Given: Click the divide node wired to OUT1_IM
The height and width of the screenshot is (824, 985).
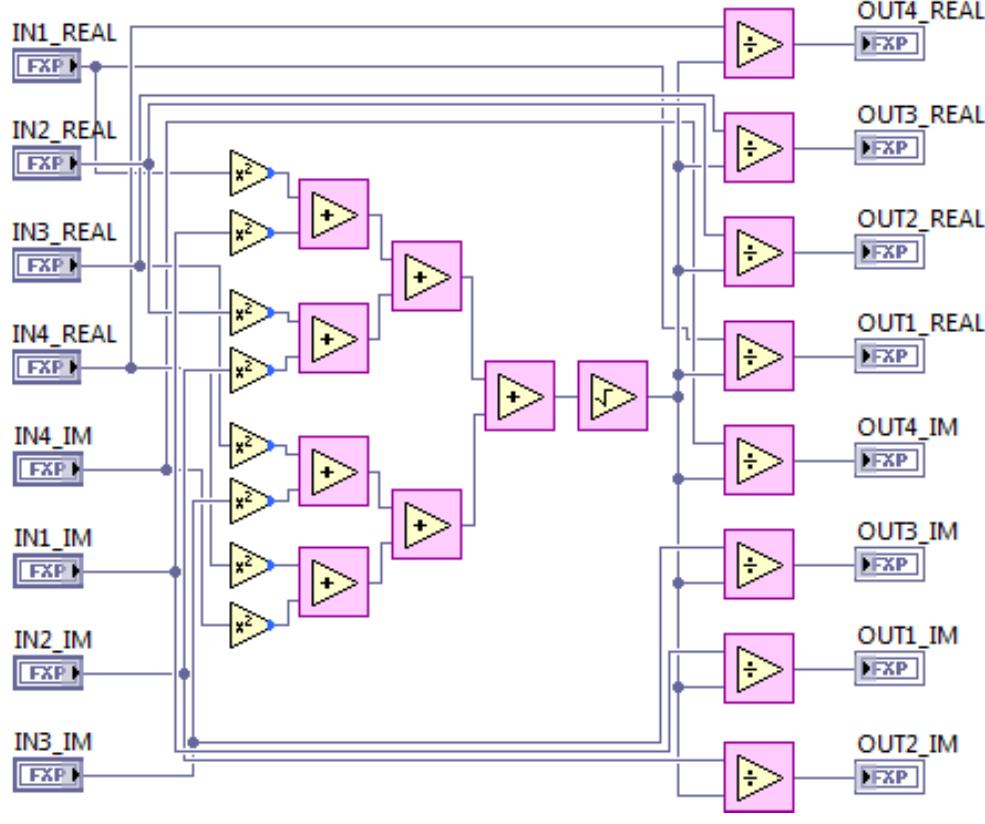Looking at the screenshot, I should tap(757, 670).
